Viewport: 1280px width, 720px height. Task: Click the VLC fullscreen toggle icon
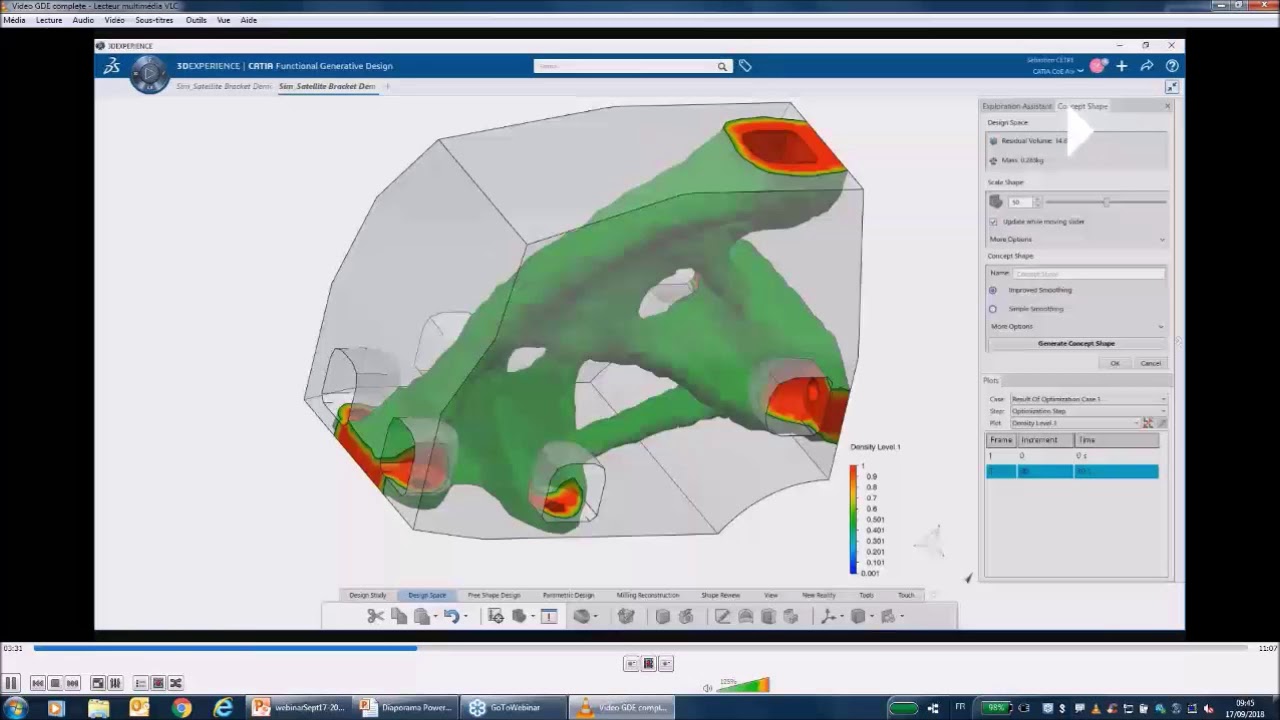click(97, 683)
